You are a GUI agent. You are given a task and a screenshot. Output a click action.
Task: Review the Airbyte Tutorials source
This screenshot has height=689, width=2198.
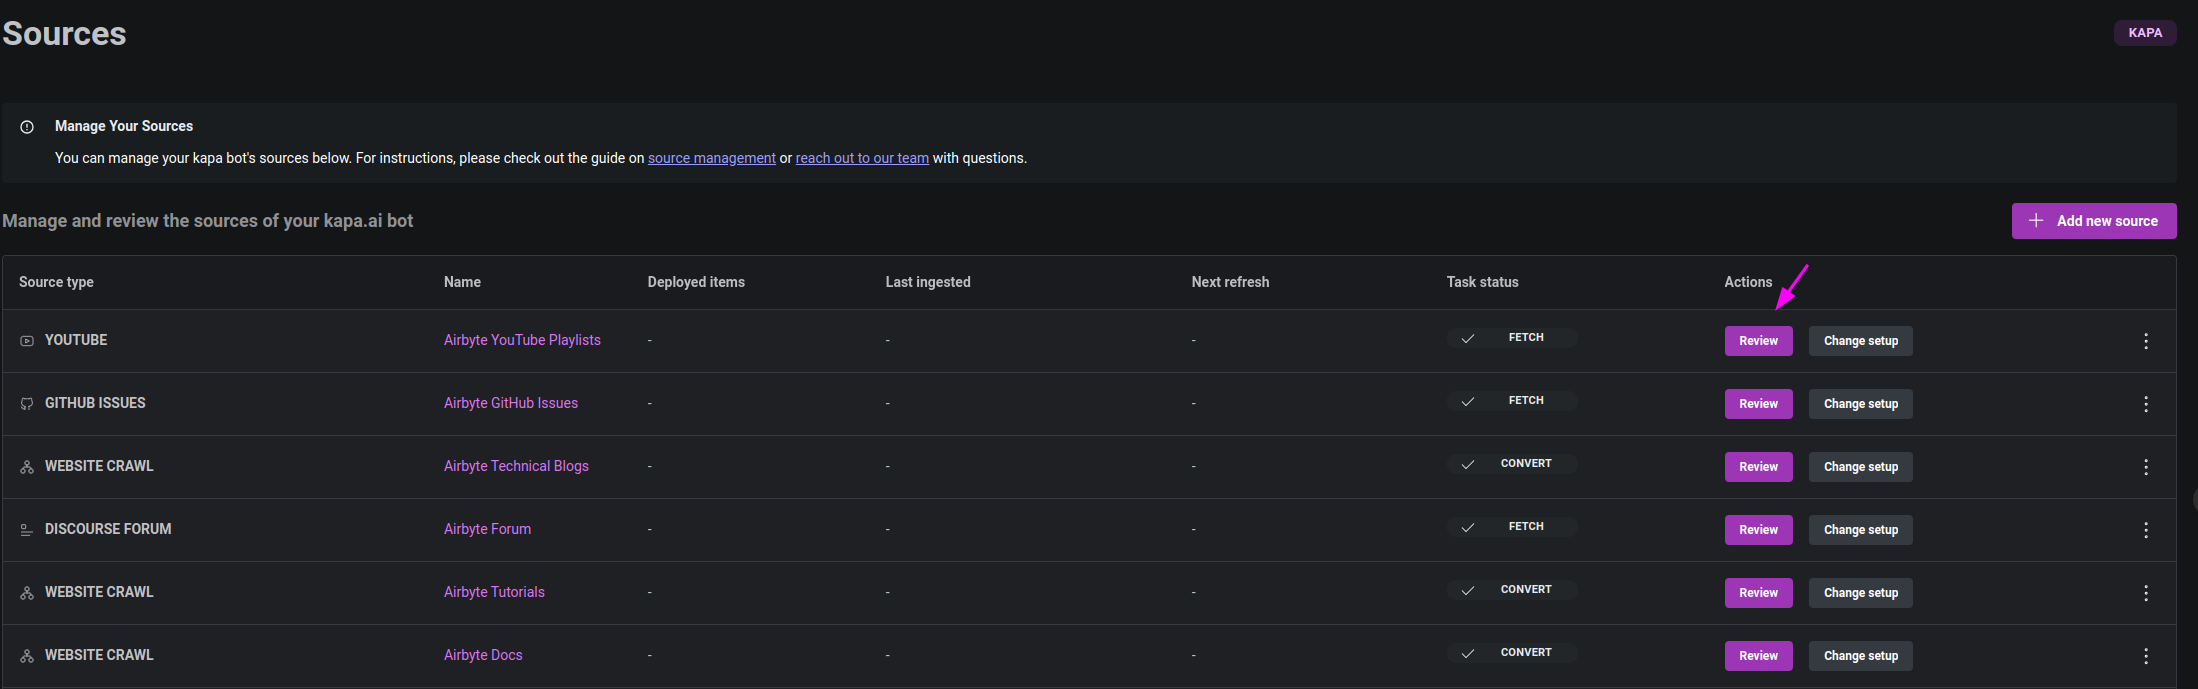click(x=1759, y=593)
